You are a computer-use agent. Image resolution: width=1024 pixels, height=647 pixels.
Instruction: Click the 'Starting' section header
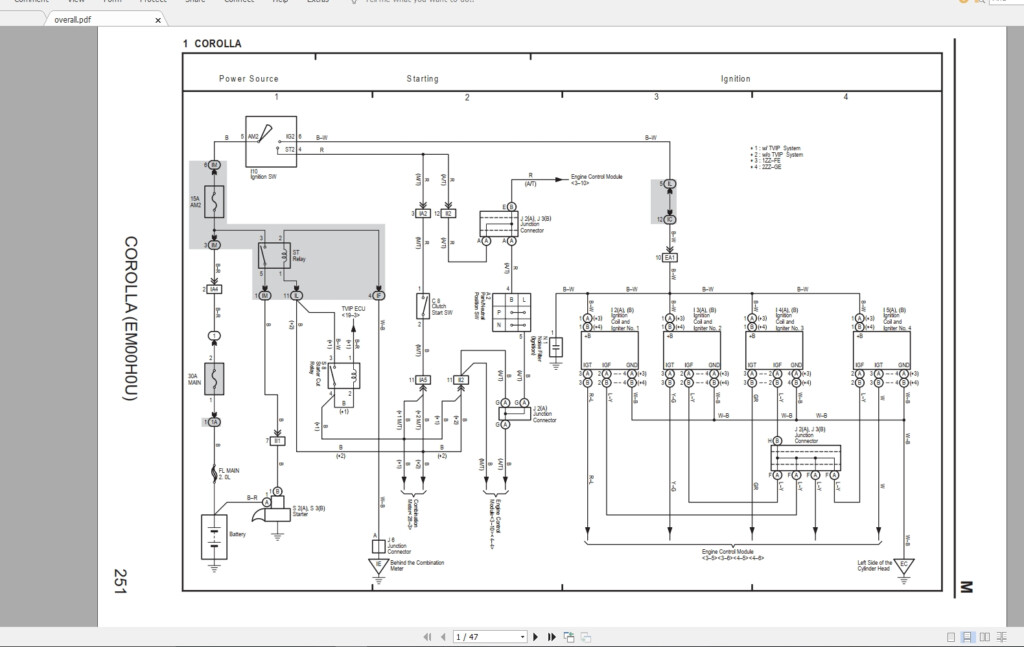(423, 78)
